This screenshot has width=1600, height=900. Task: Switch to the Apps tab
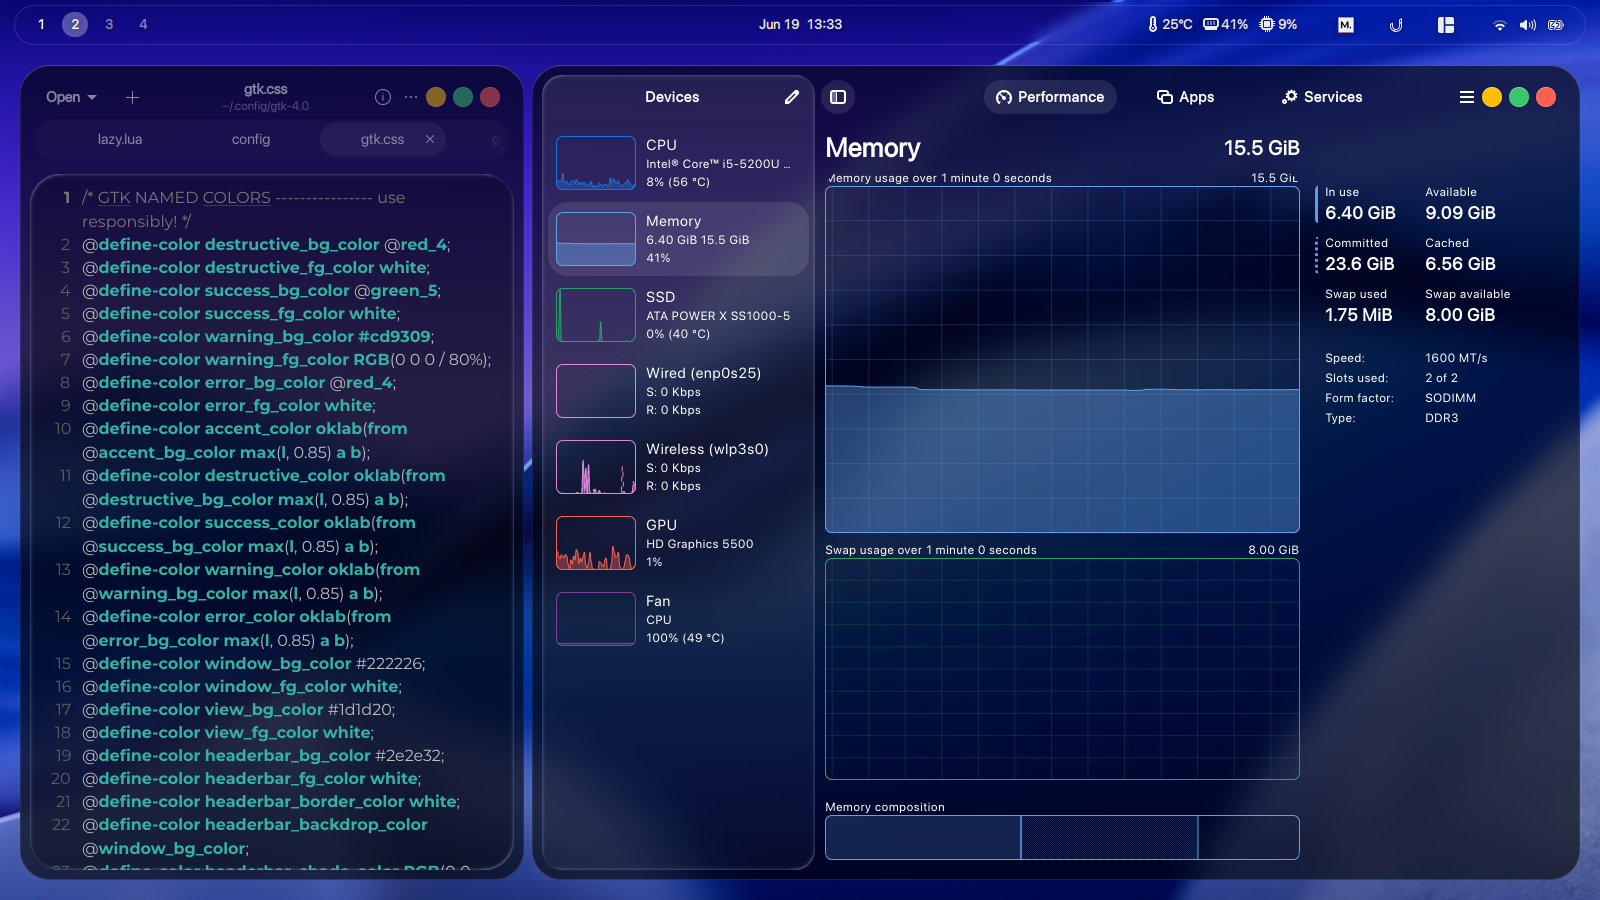(1185, 97)
